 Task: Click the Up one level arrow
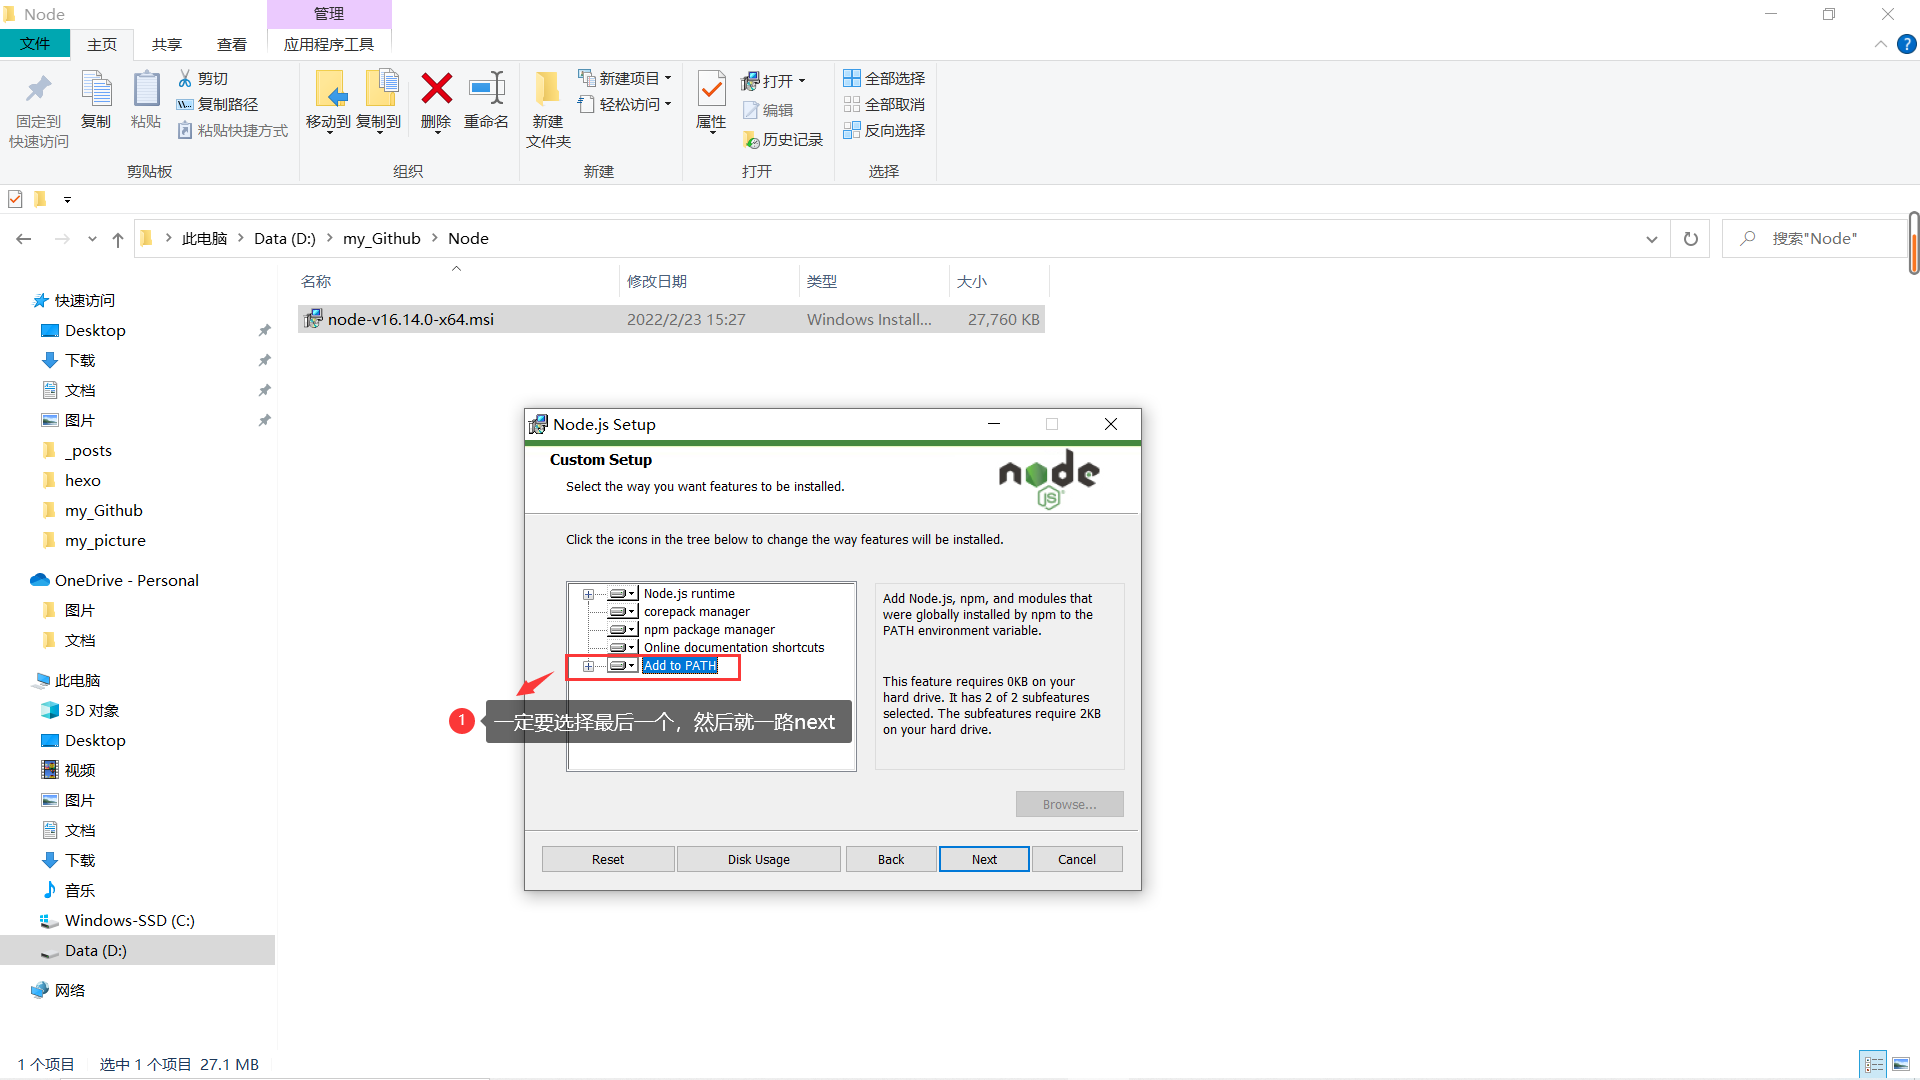click(118, 239)
